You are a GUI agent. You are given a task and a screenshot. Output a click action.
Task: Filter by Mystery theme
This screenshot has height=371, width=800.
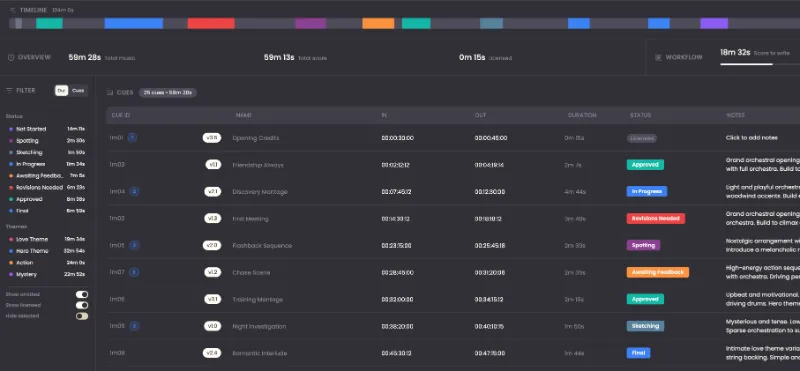(46, 275)
